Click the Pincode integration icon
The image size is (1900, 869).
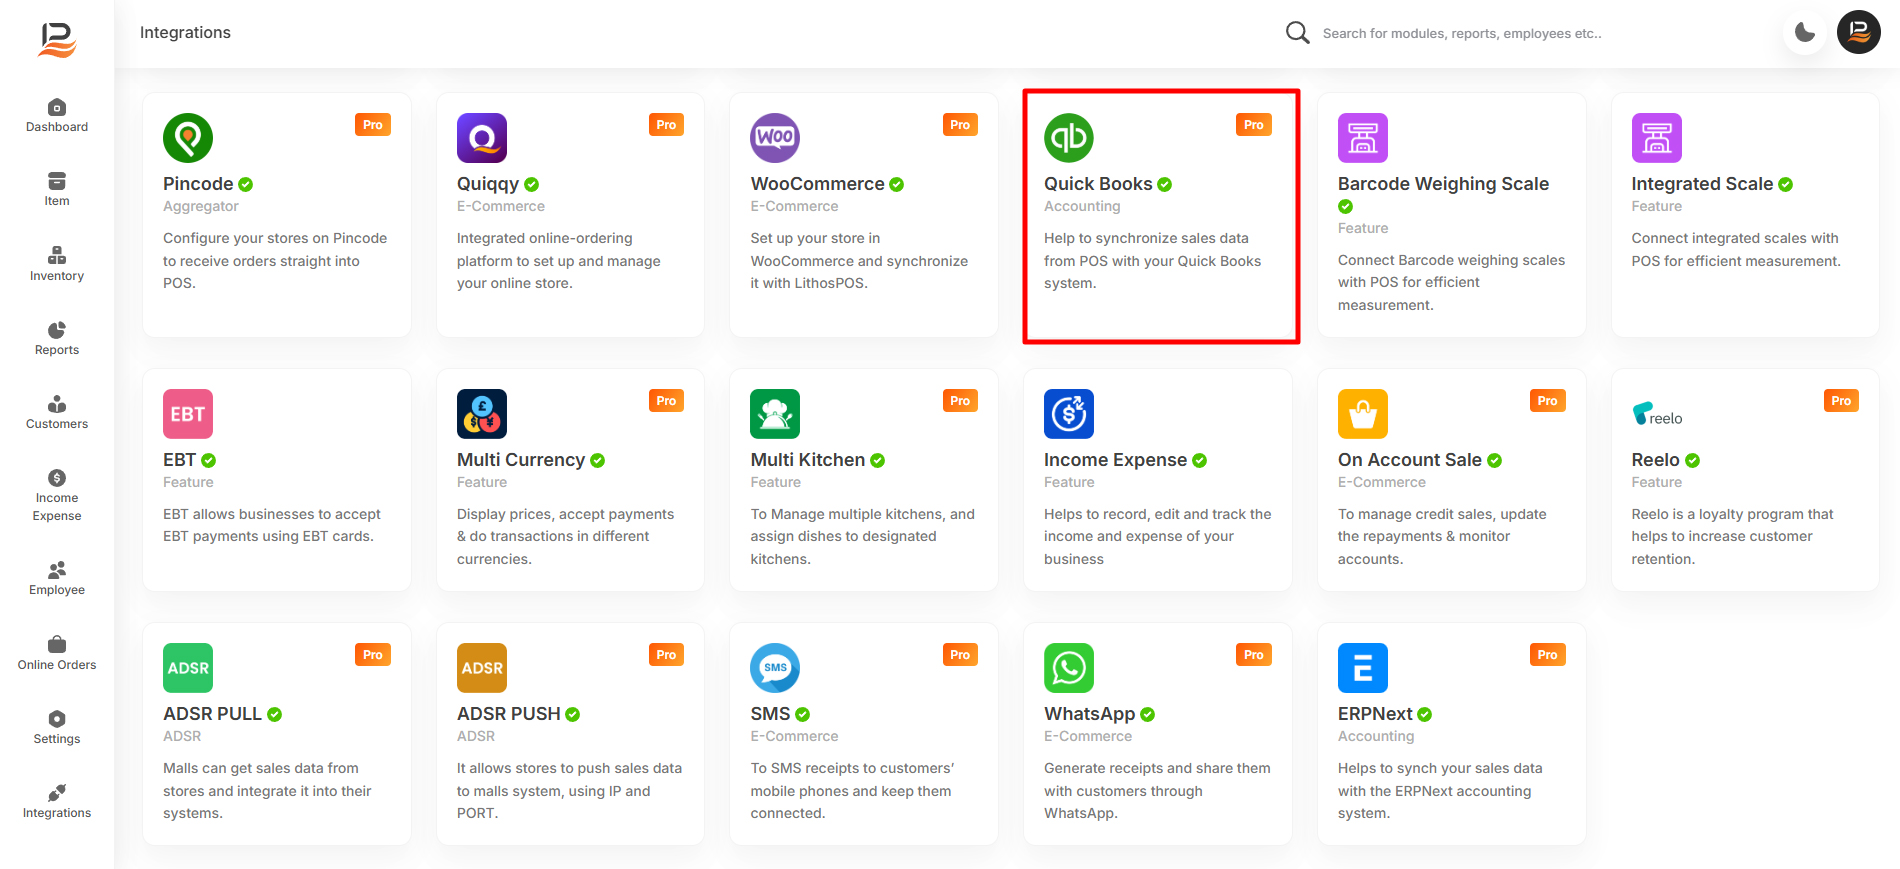(188, 138)
